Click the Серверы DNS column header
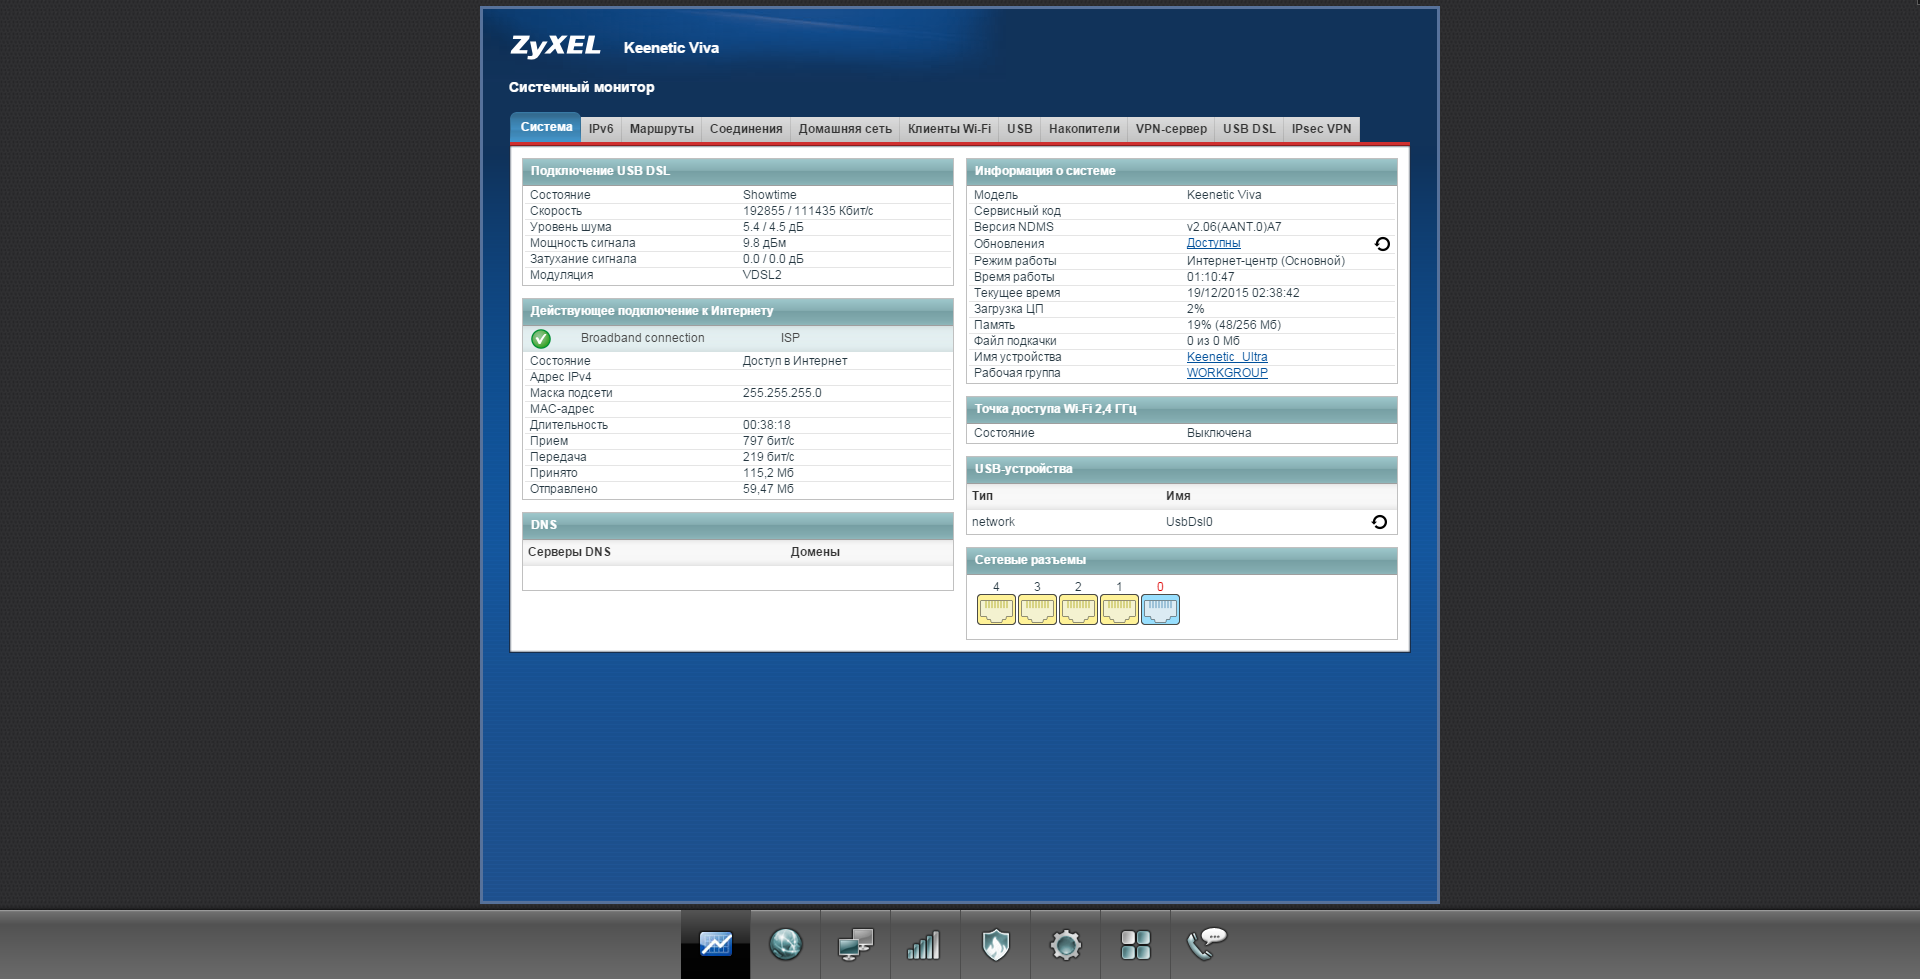1920x979 pixels. coord(569,552)
